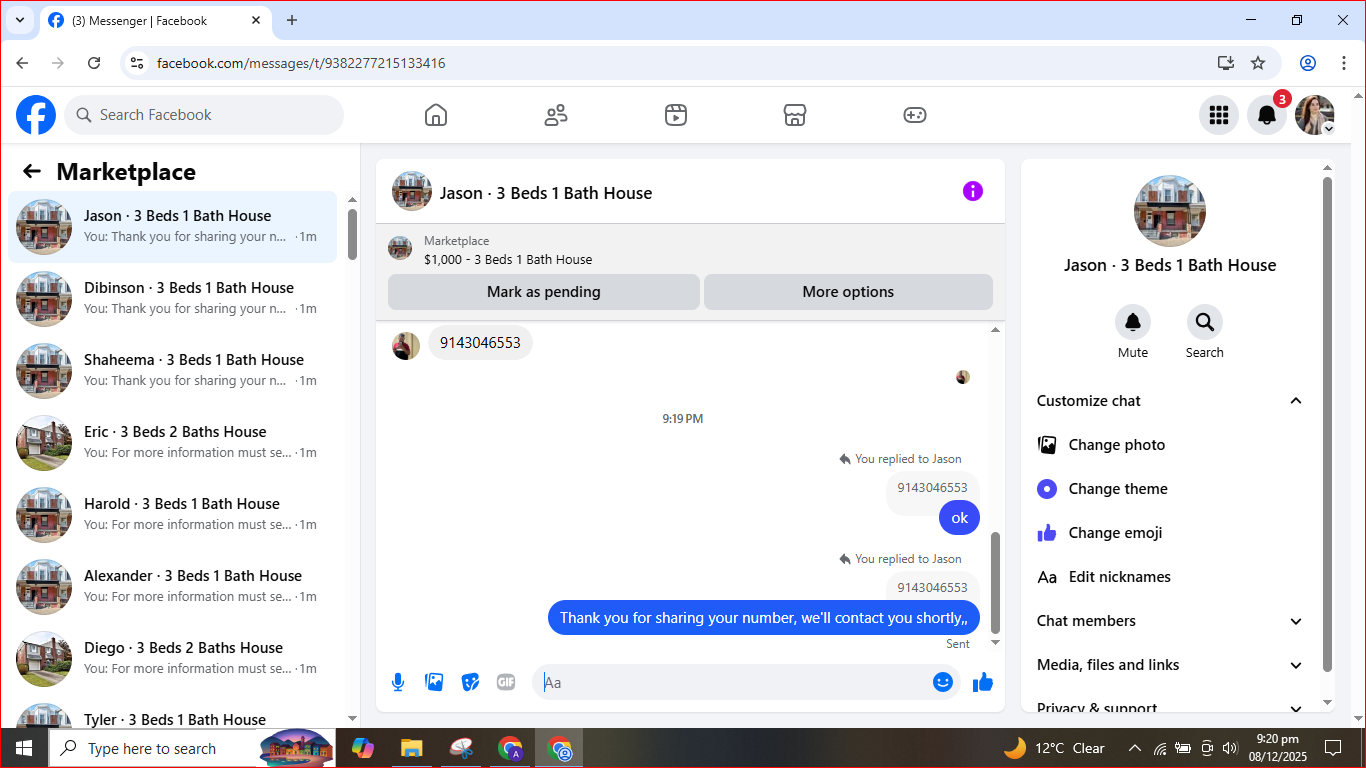Viewport: 1366px width, 768px height.
Task: Open the Copilot icon in taskbar
Action: pyautogui.click(x=362, y=748)
